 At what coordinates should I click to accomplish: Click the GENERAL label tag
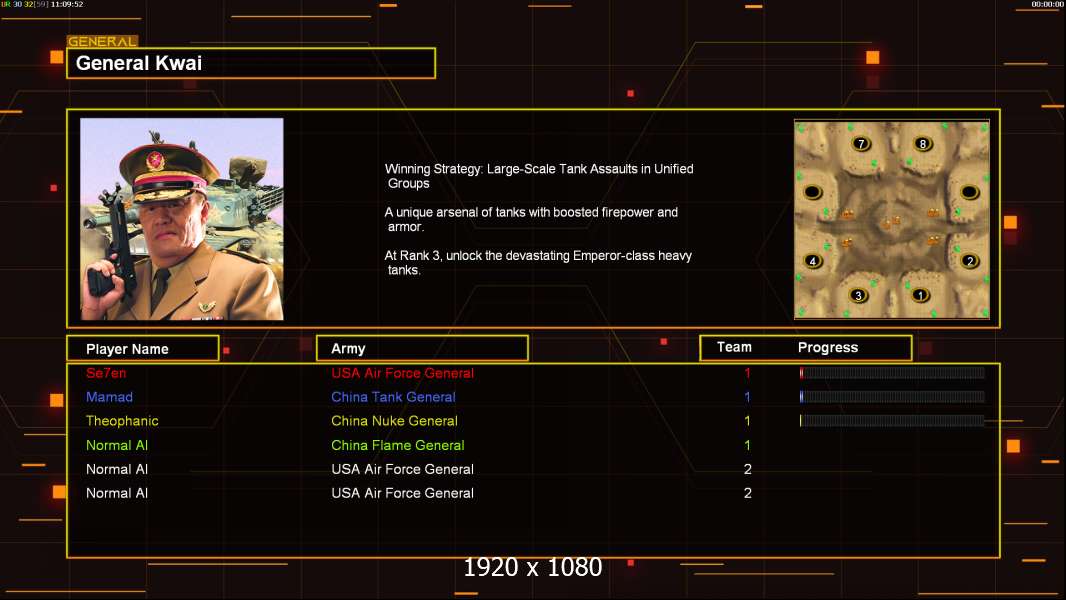[102, 41]
